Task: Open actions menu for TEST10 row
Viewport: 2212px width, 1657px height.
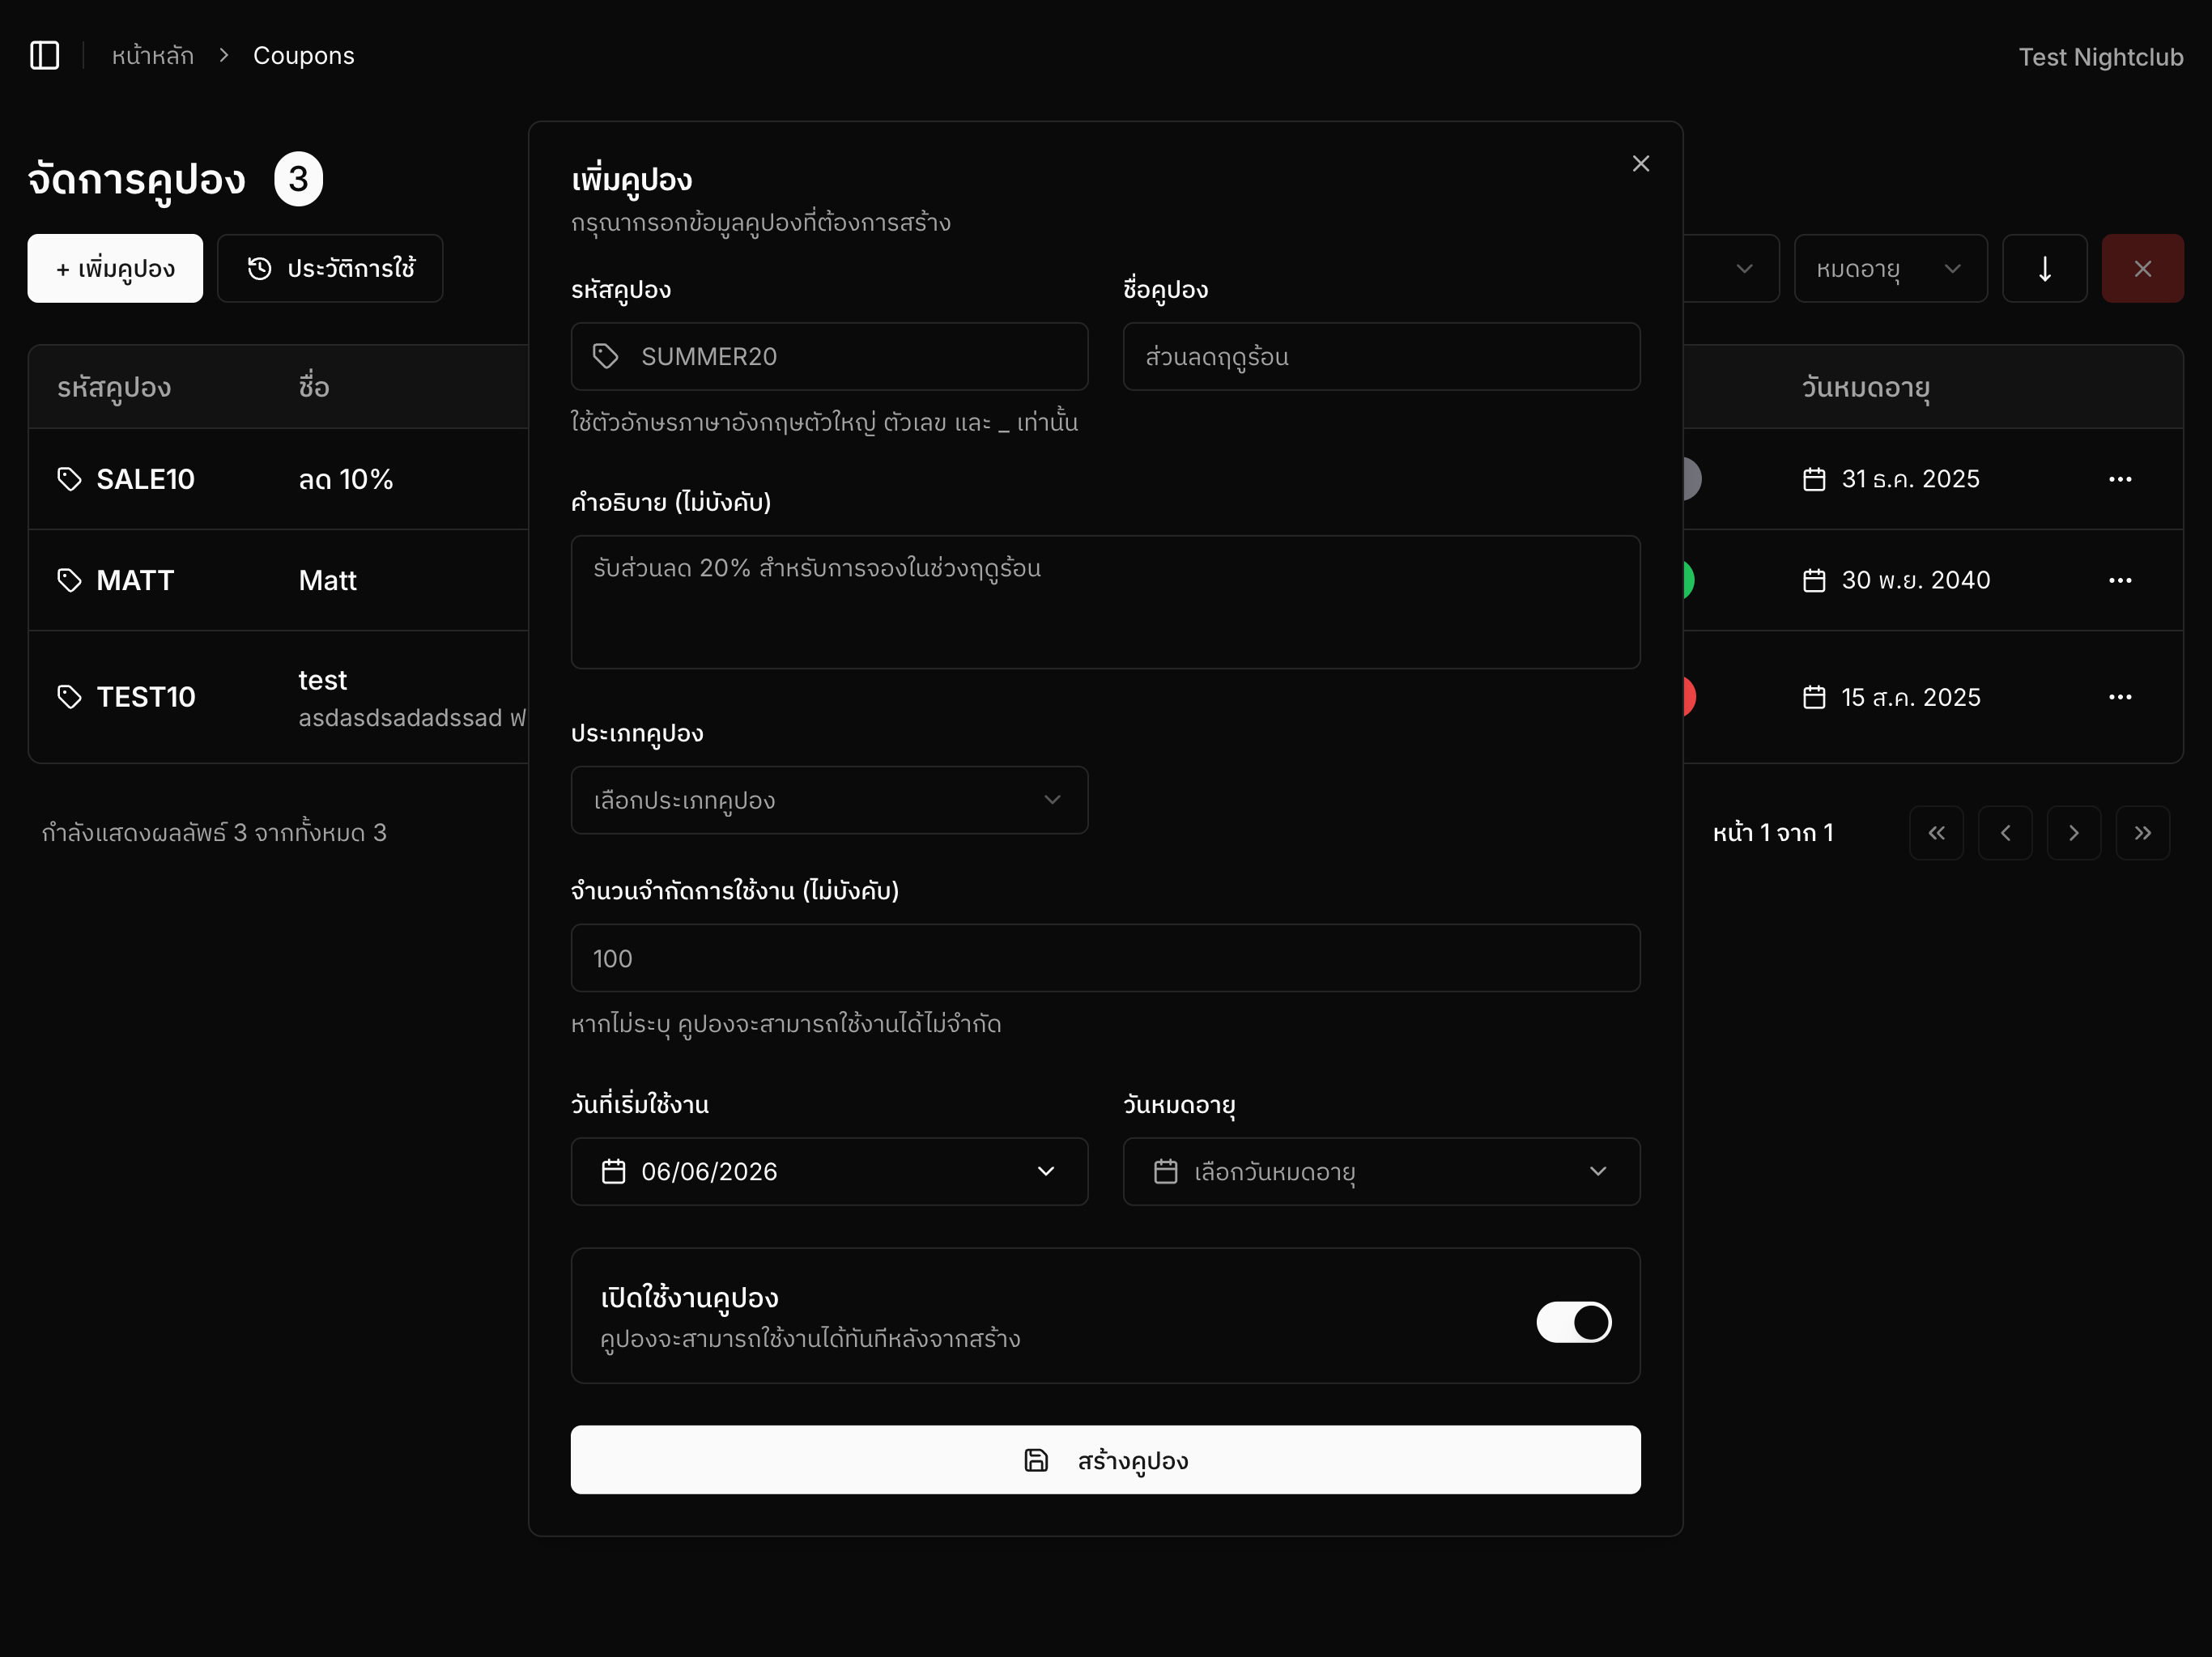Action: coord(2119,697)
